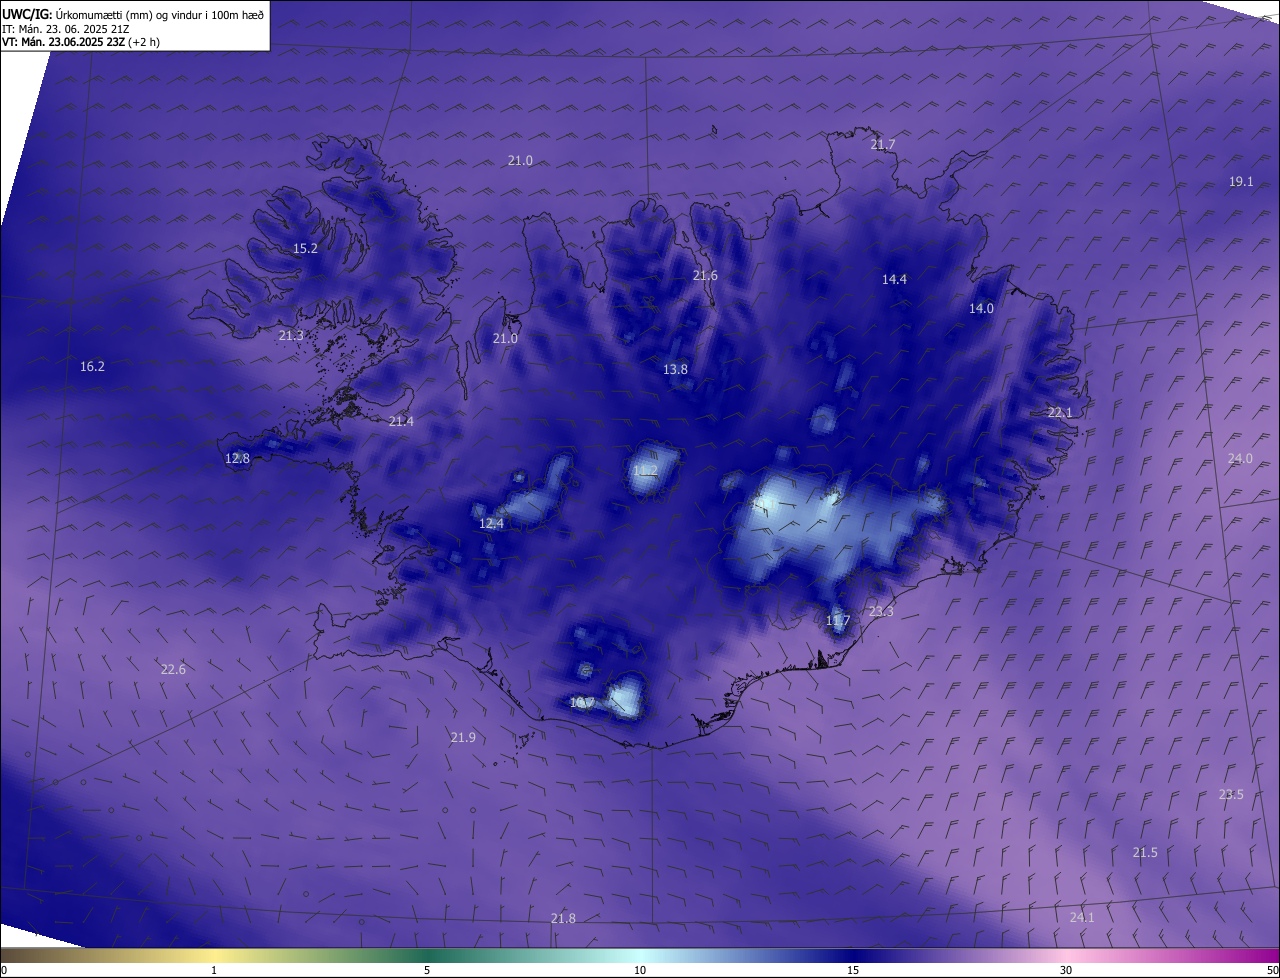Click the 19.1 value label

coord(1241,181)
